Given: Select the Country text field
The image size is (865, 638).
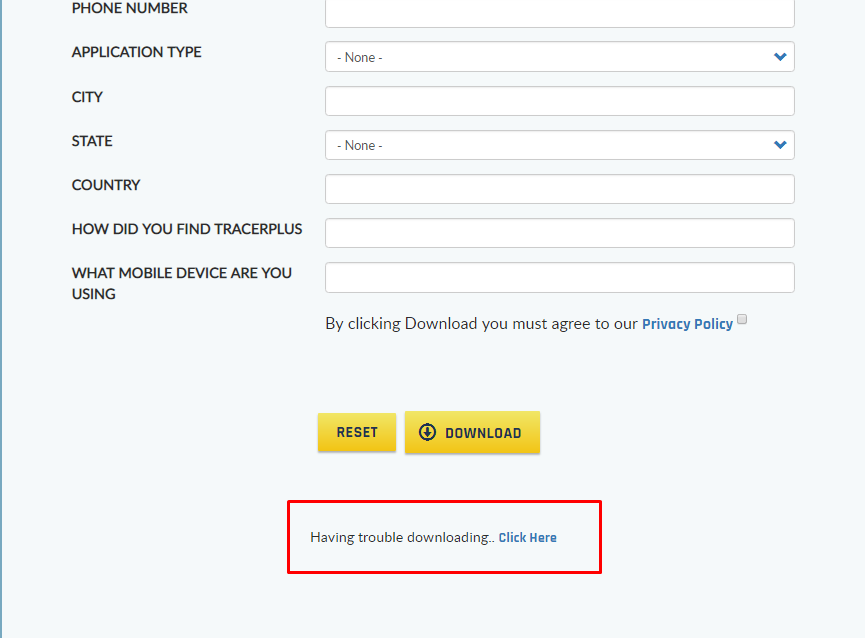Looking at the screenshot, I should click(x=559, y=189).
